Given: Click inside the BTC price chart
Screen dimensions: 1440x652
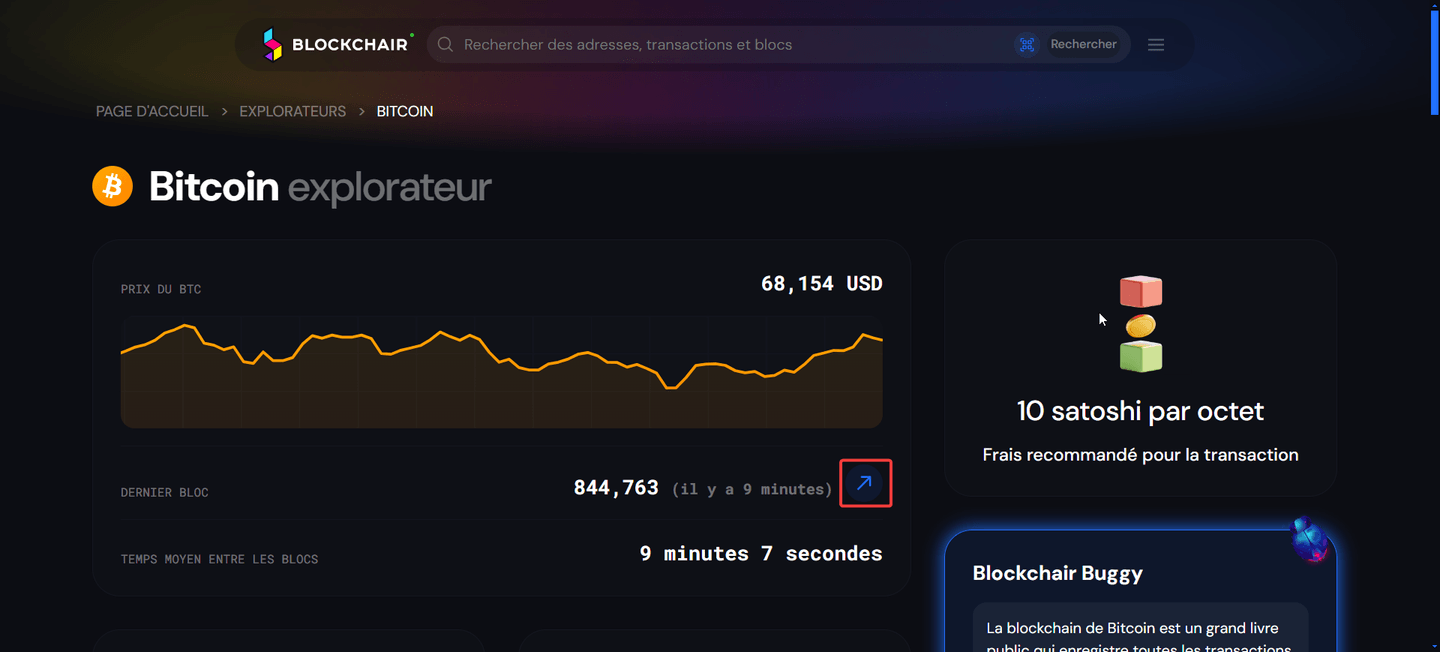Looking at the screenshot, I should pyautogui.click(x=500, y=375).
